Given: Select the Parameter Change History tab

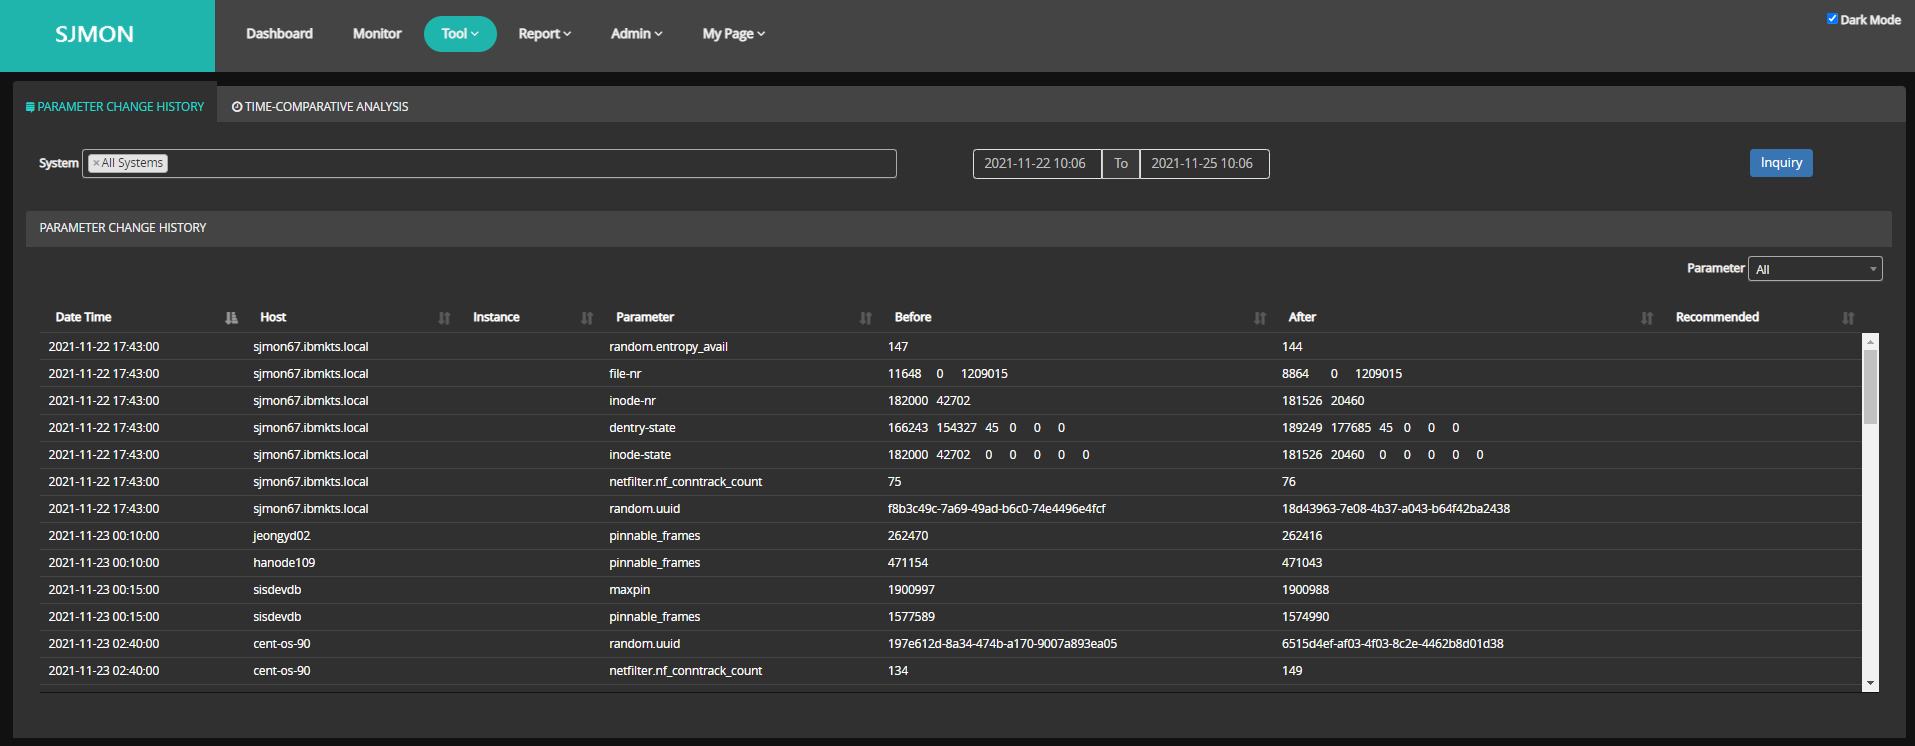Looking at the screenshot, I should 115,107.
